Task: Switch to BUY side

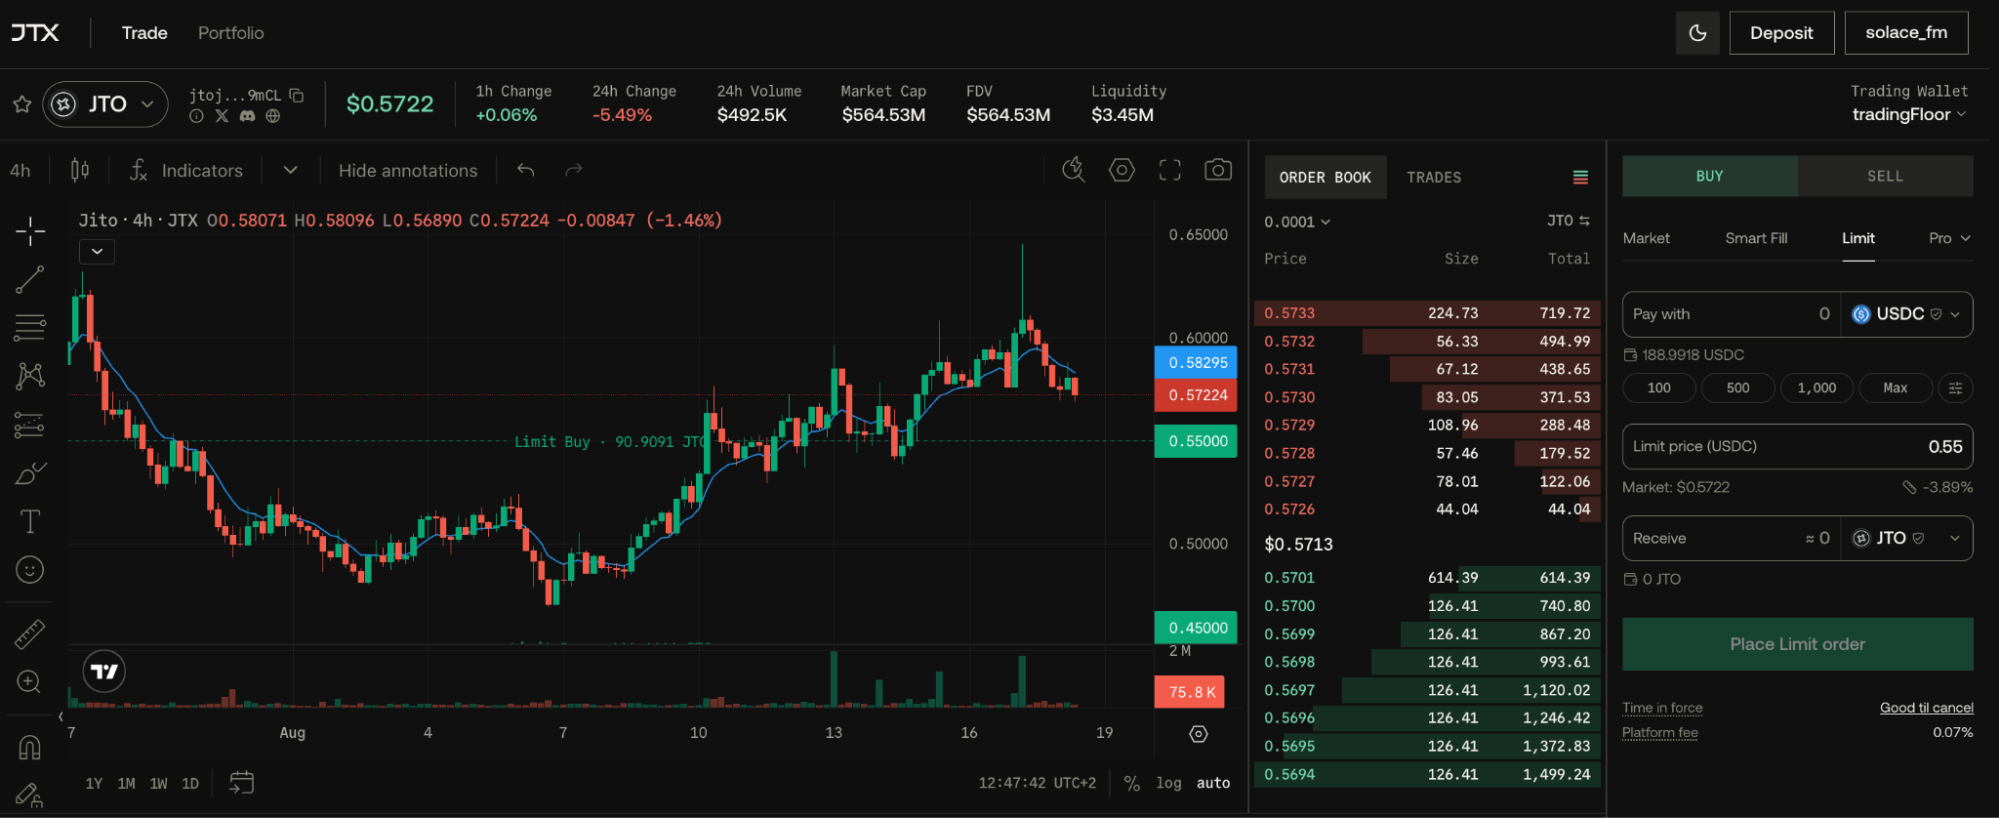Action: pyautogui.click(x=1710, y=176)
